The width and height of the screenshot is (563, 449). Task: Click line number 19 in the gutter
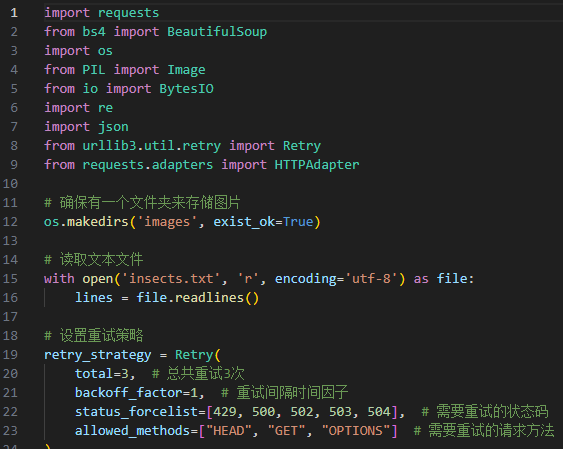[x=10, y=355]
